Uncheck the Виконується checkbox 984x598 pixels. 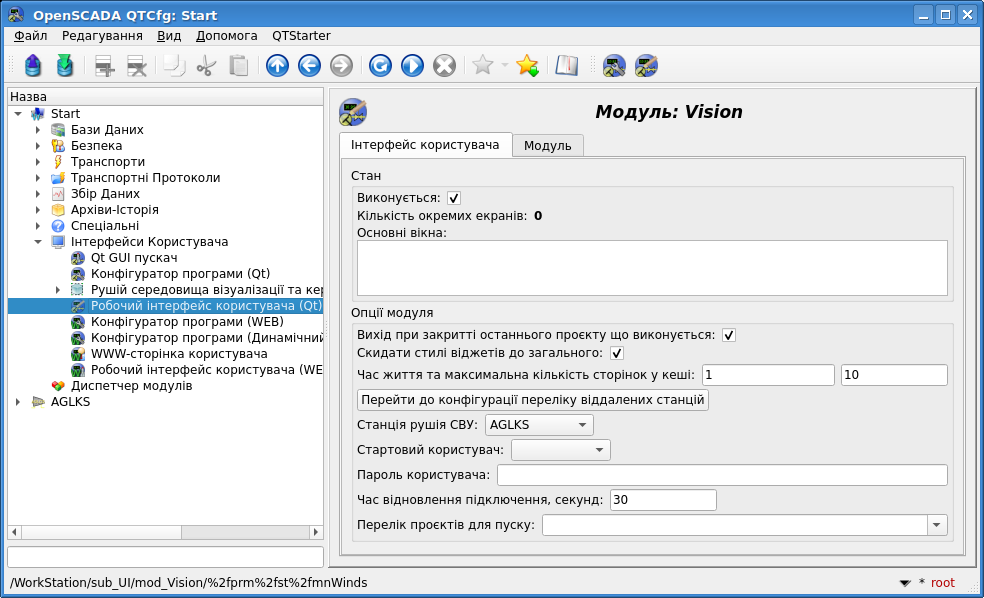pos(454,198)
